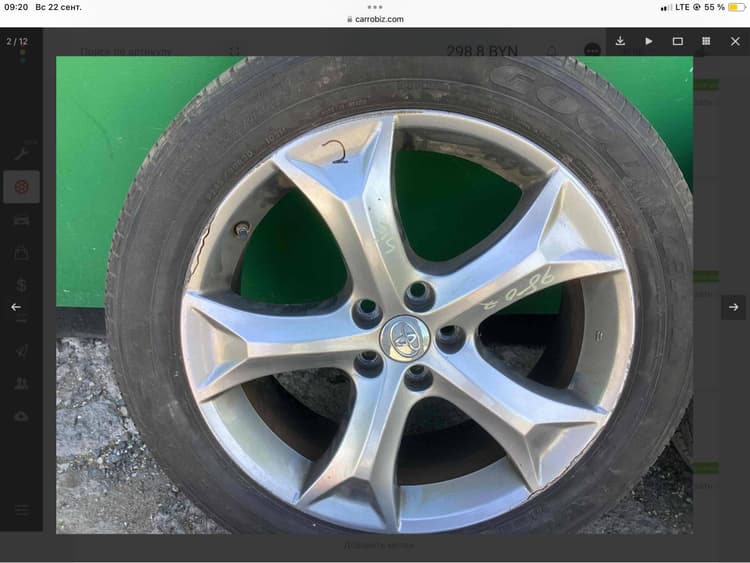Toggle fullscreen view of the lightbox
This screenshot has height=563, width=750.
(x=677, y=41)
